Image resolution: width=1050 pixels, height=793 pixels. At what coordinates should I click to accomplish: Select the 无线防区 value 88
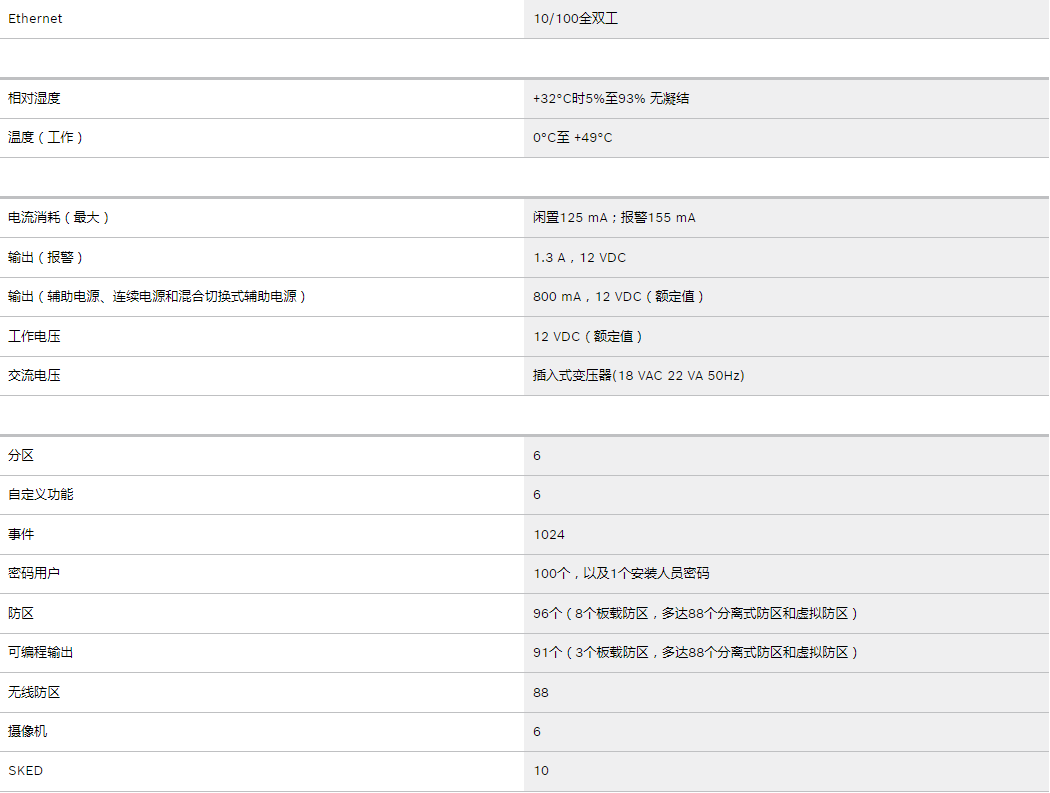[x=541, y=692]
